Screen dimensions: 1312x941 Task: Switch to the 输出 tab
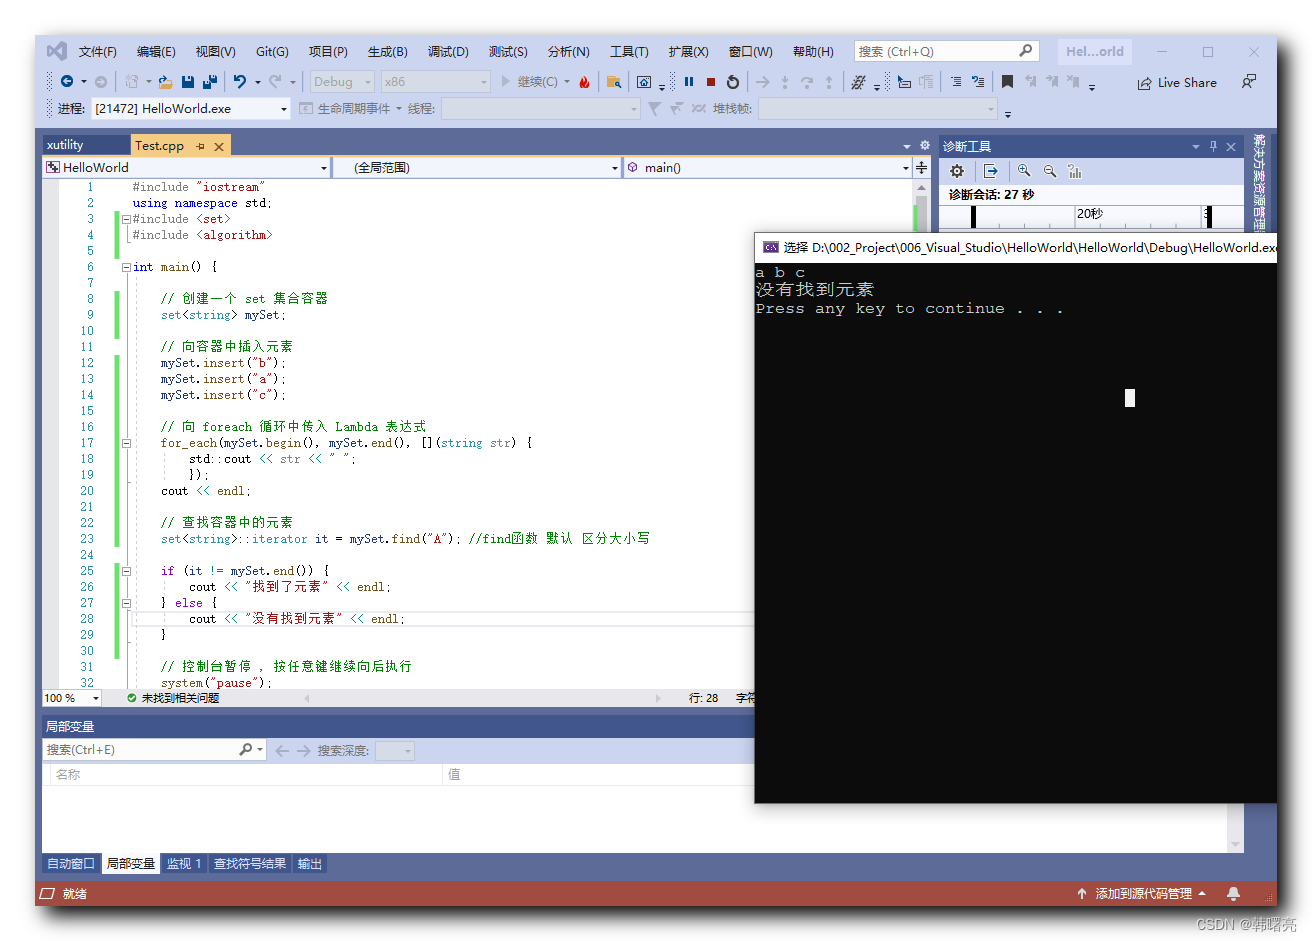[310, 863]
